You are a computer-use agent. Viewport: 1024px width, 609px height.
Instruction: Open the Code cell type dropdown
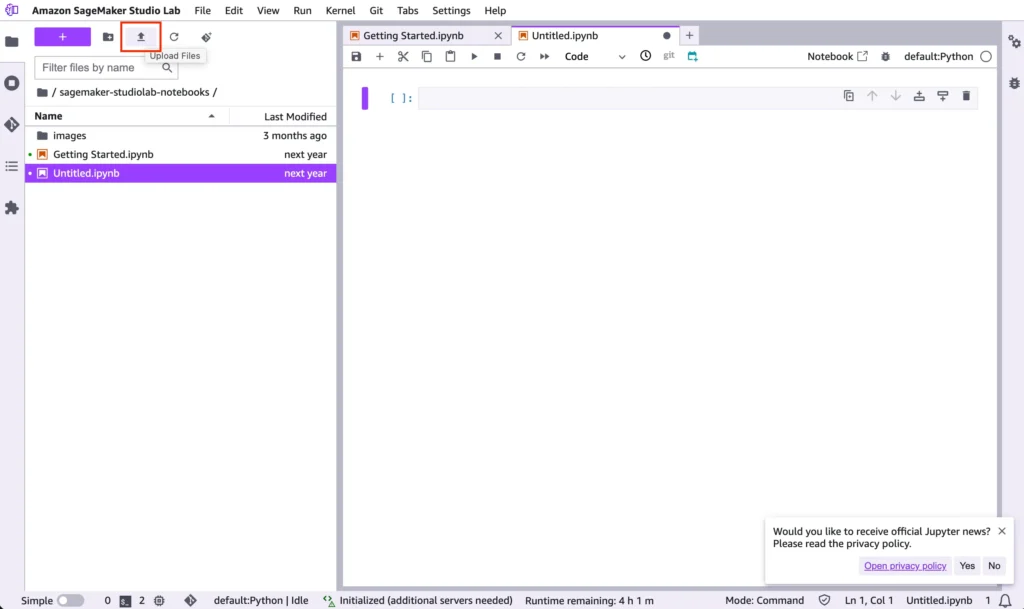point(594,57)
